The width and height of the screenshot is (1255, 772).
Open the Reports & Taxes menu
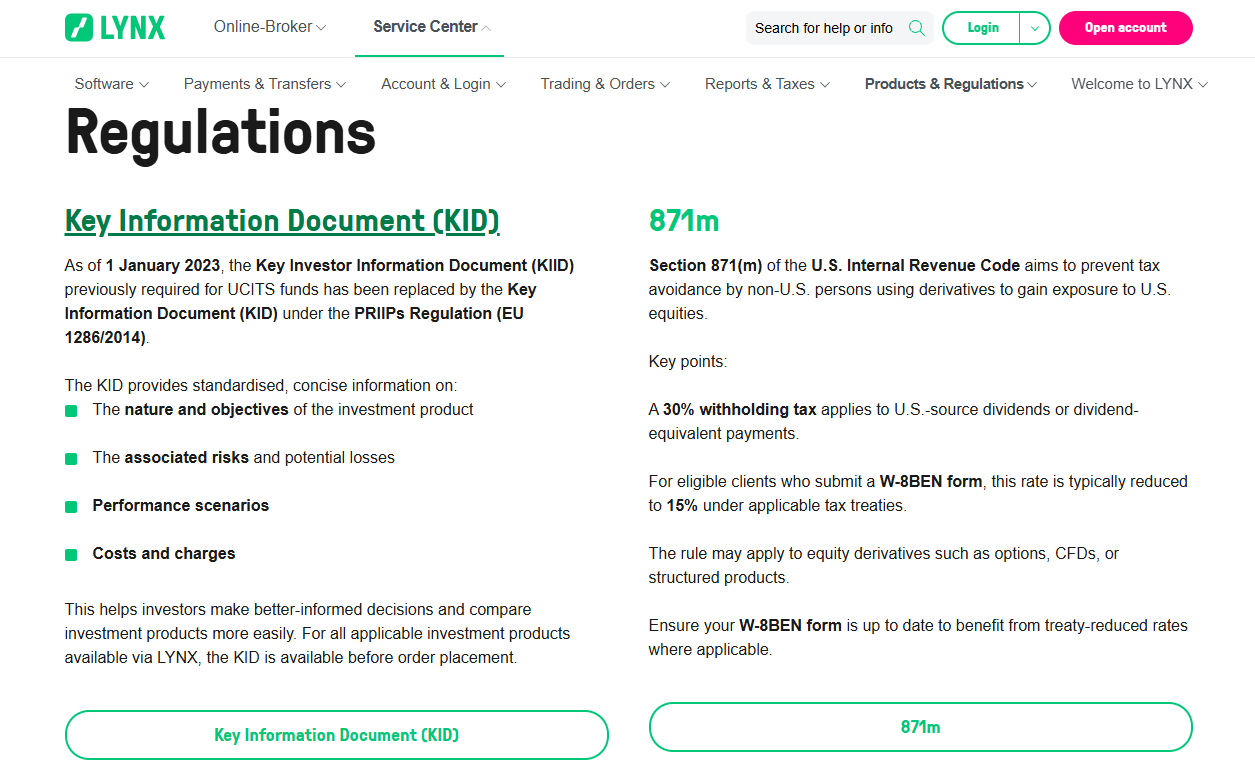pyautogui.click(x=767, y=84)
